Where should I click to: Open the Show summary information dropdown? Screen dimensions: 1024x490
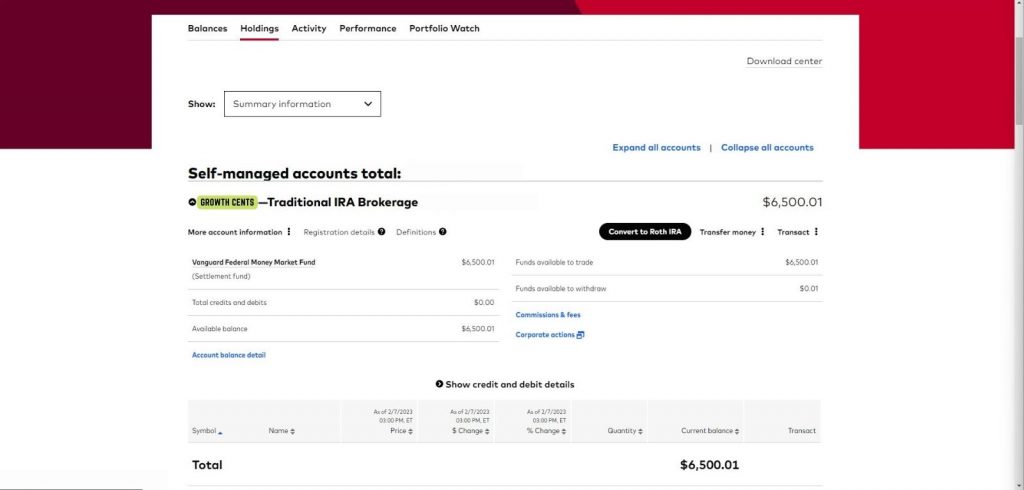[302, 104]
